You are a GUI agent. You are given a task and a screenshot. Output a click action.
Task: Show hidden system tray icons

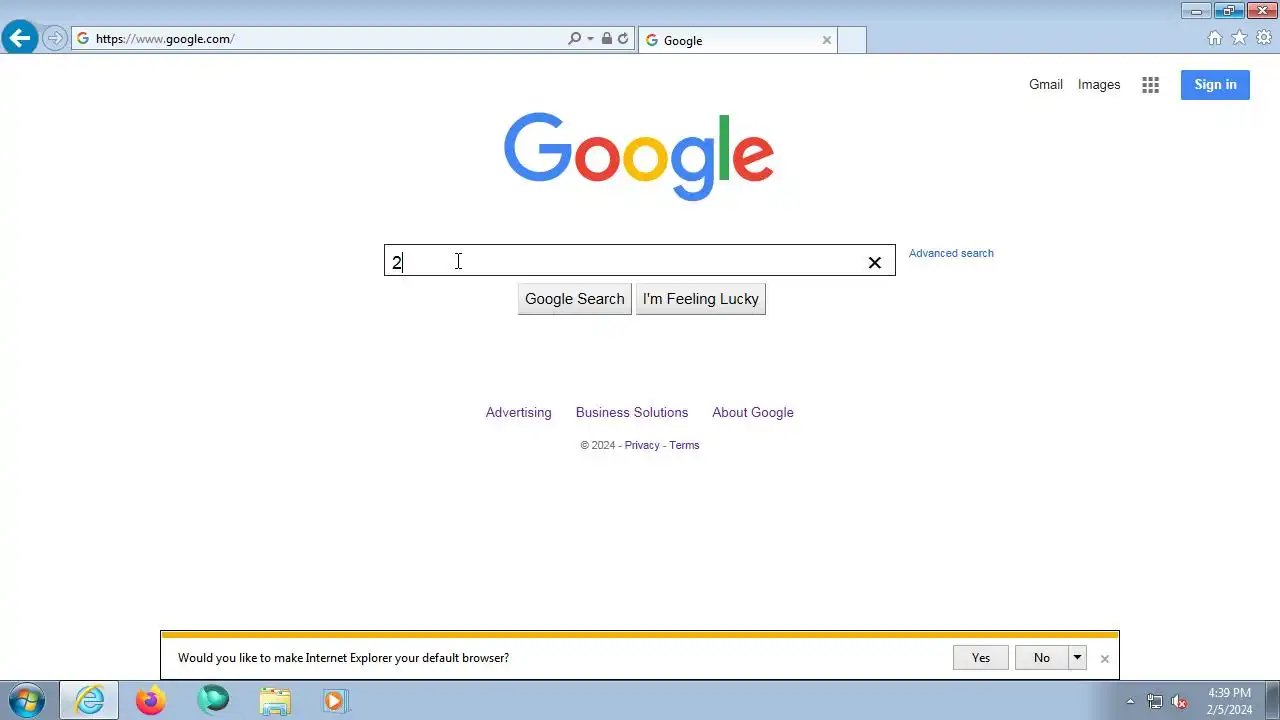(x=1131, y=702)
